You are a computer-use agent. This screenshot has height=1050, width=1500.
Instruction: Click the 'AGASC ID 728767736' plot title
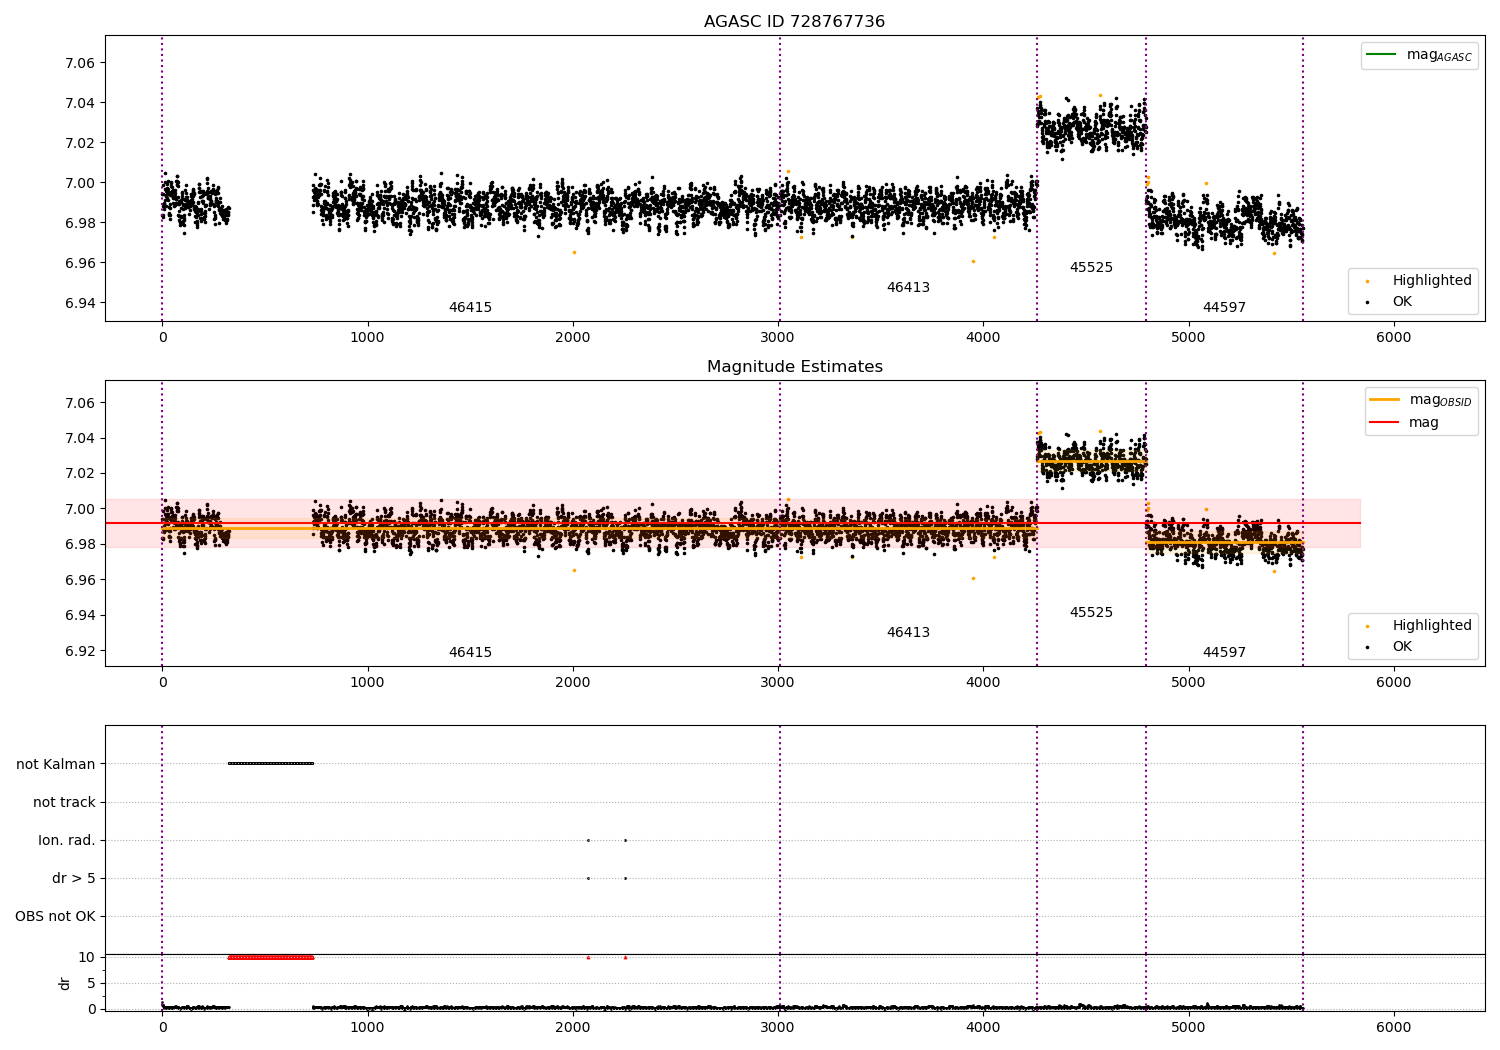coord(794,22)
